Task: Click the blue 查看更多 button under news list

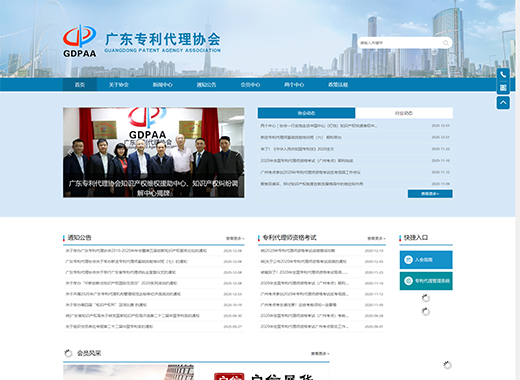Action: point(430,194)
